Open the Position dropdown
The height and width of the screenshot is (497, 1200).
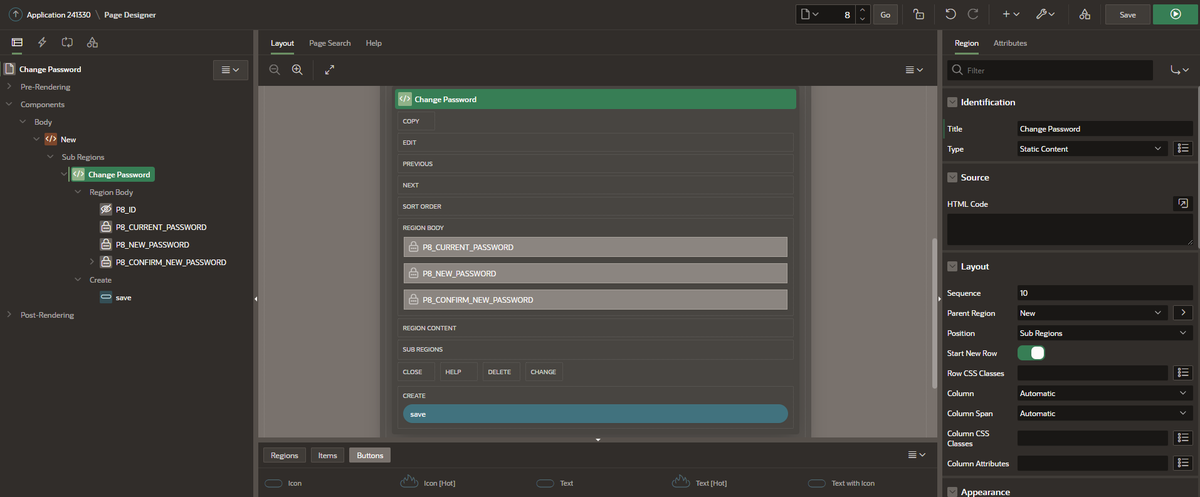click(1105, 333)
